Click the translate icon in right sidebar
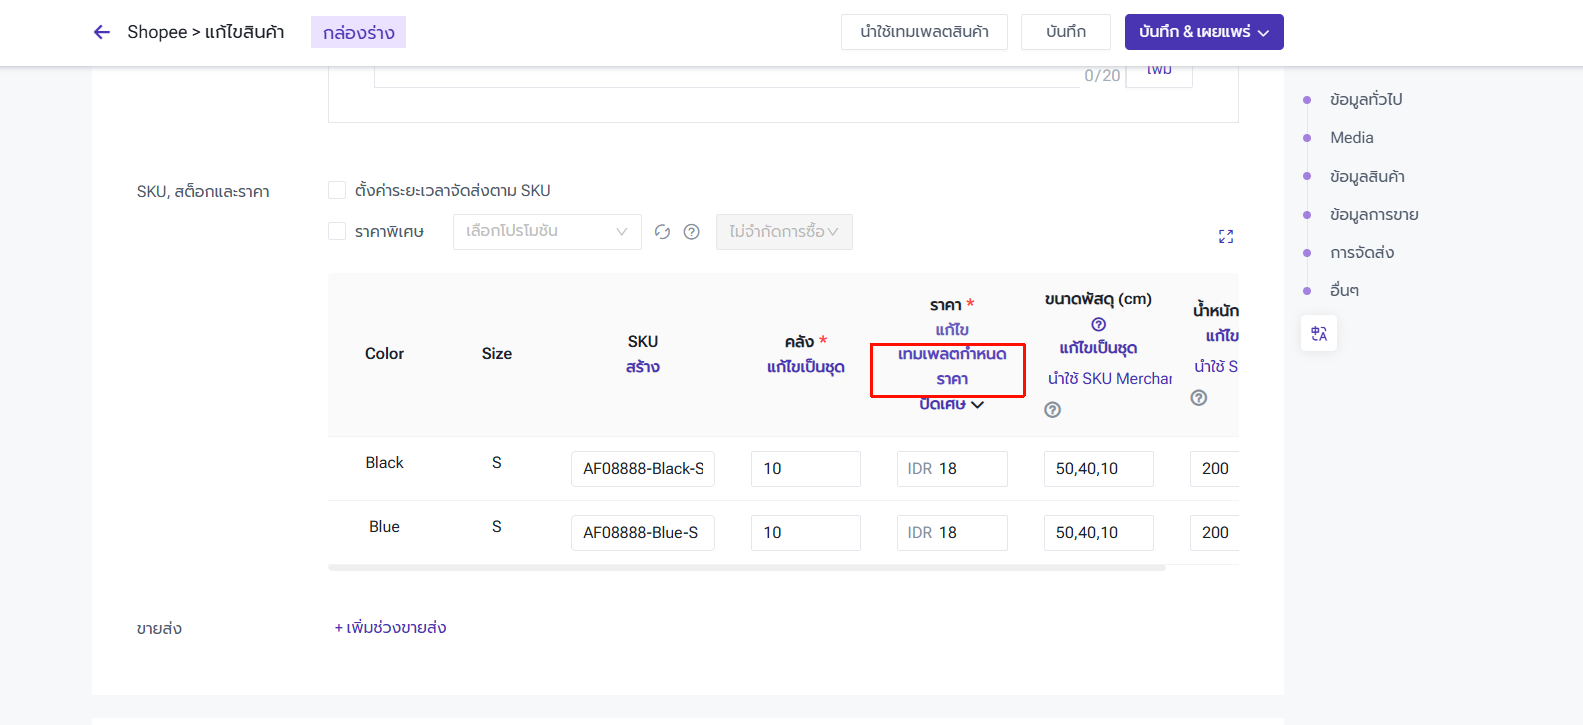This screenshot has width=1583, height=725. (x=1319, y=334)
